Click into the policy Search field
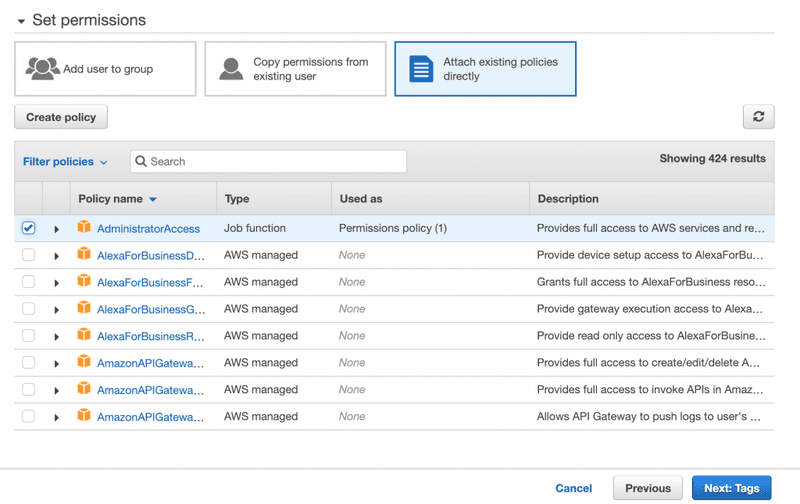Viewport: 800px width, 504px height. tap(268, 161)
